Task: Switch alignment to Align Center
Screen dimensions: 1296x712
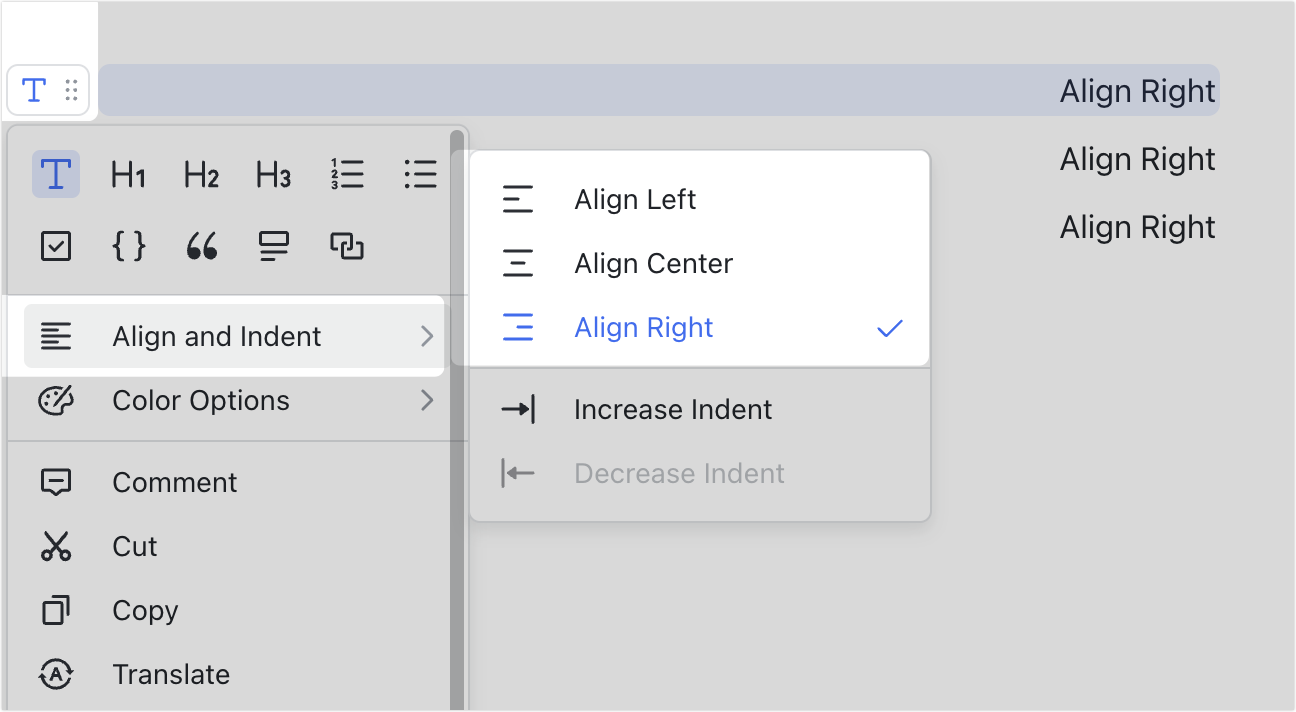Action: [x=652, y=263]
